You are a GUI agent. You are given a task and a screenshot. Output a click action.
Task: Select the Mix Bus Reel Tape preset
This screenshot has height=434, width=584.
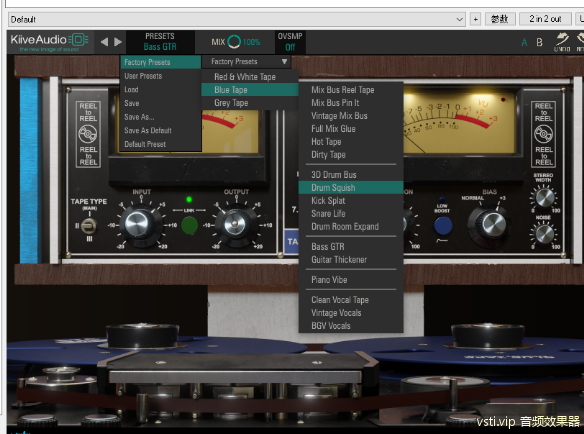coord(351,90)
